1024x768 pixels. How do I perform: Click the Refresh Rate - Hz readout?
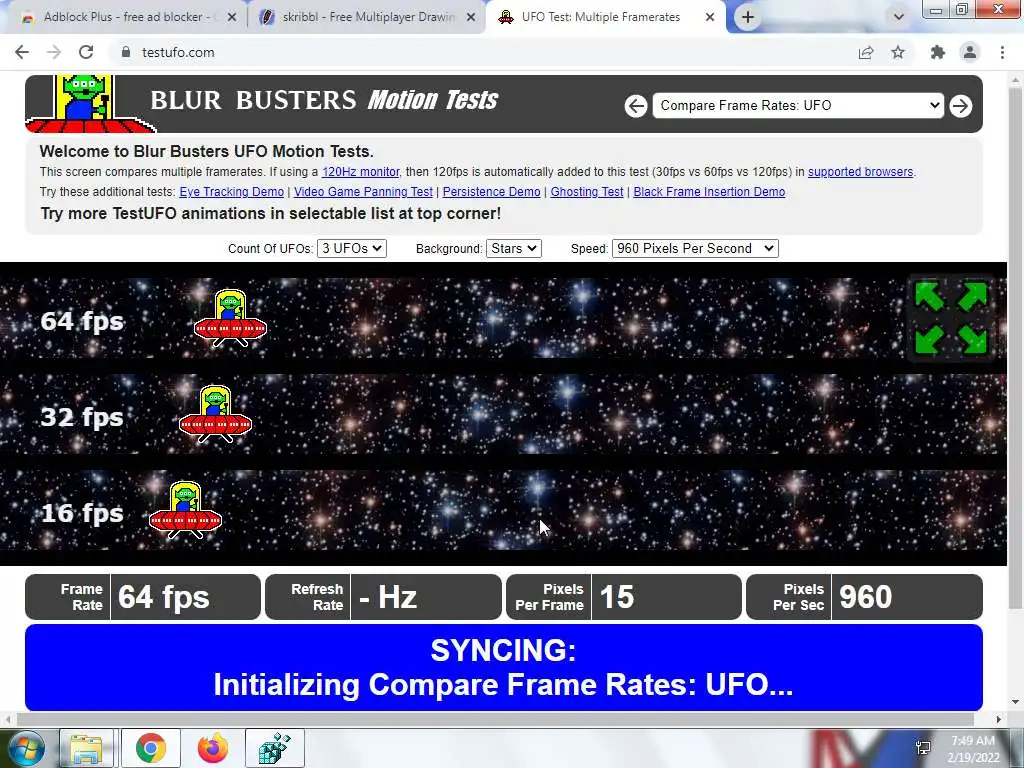[x=383, y=597]
